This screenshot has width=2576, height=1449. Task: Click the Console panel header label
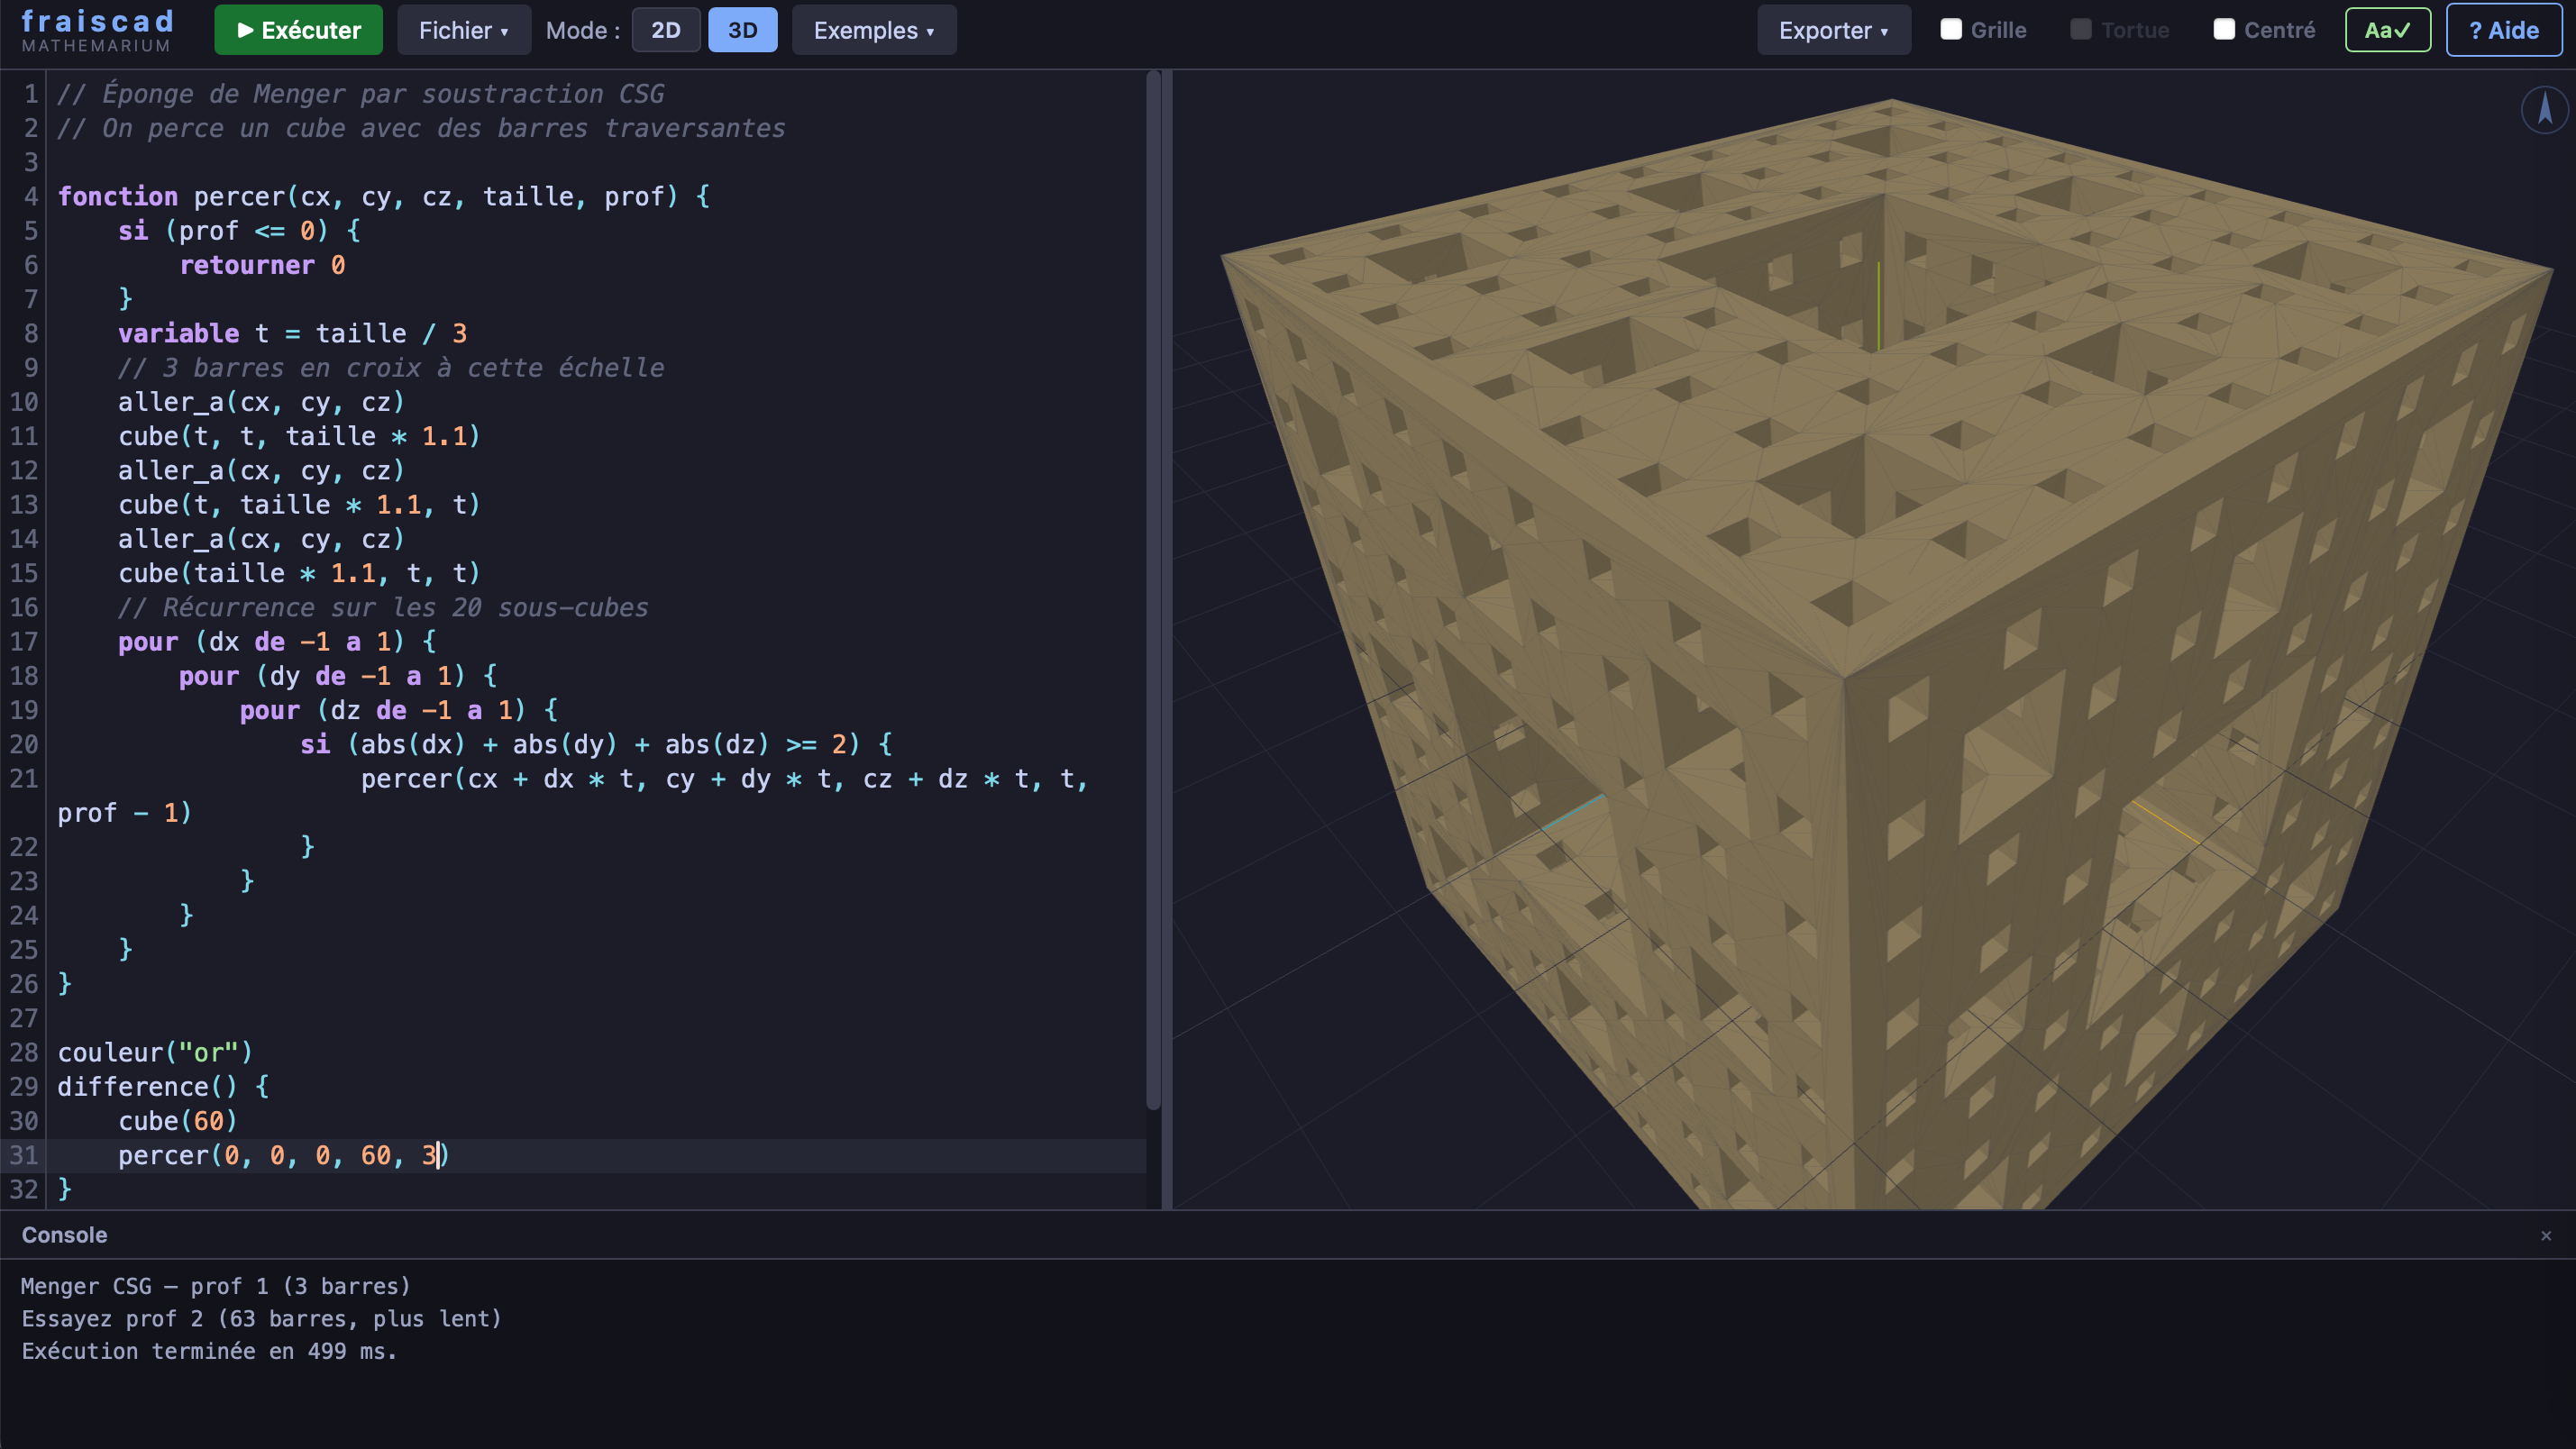point(64,1235)
